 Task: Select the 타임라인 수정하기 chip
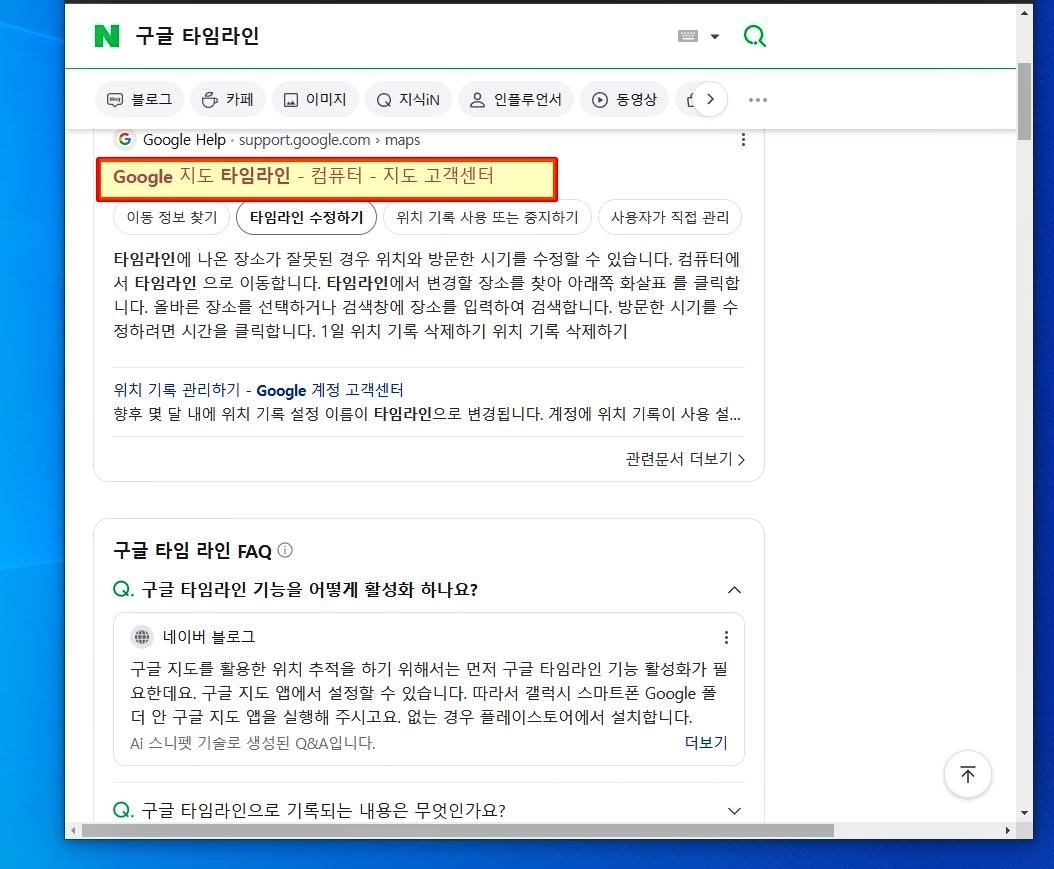(x=307, y=217)
